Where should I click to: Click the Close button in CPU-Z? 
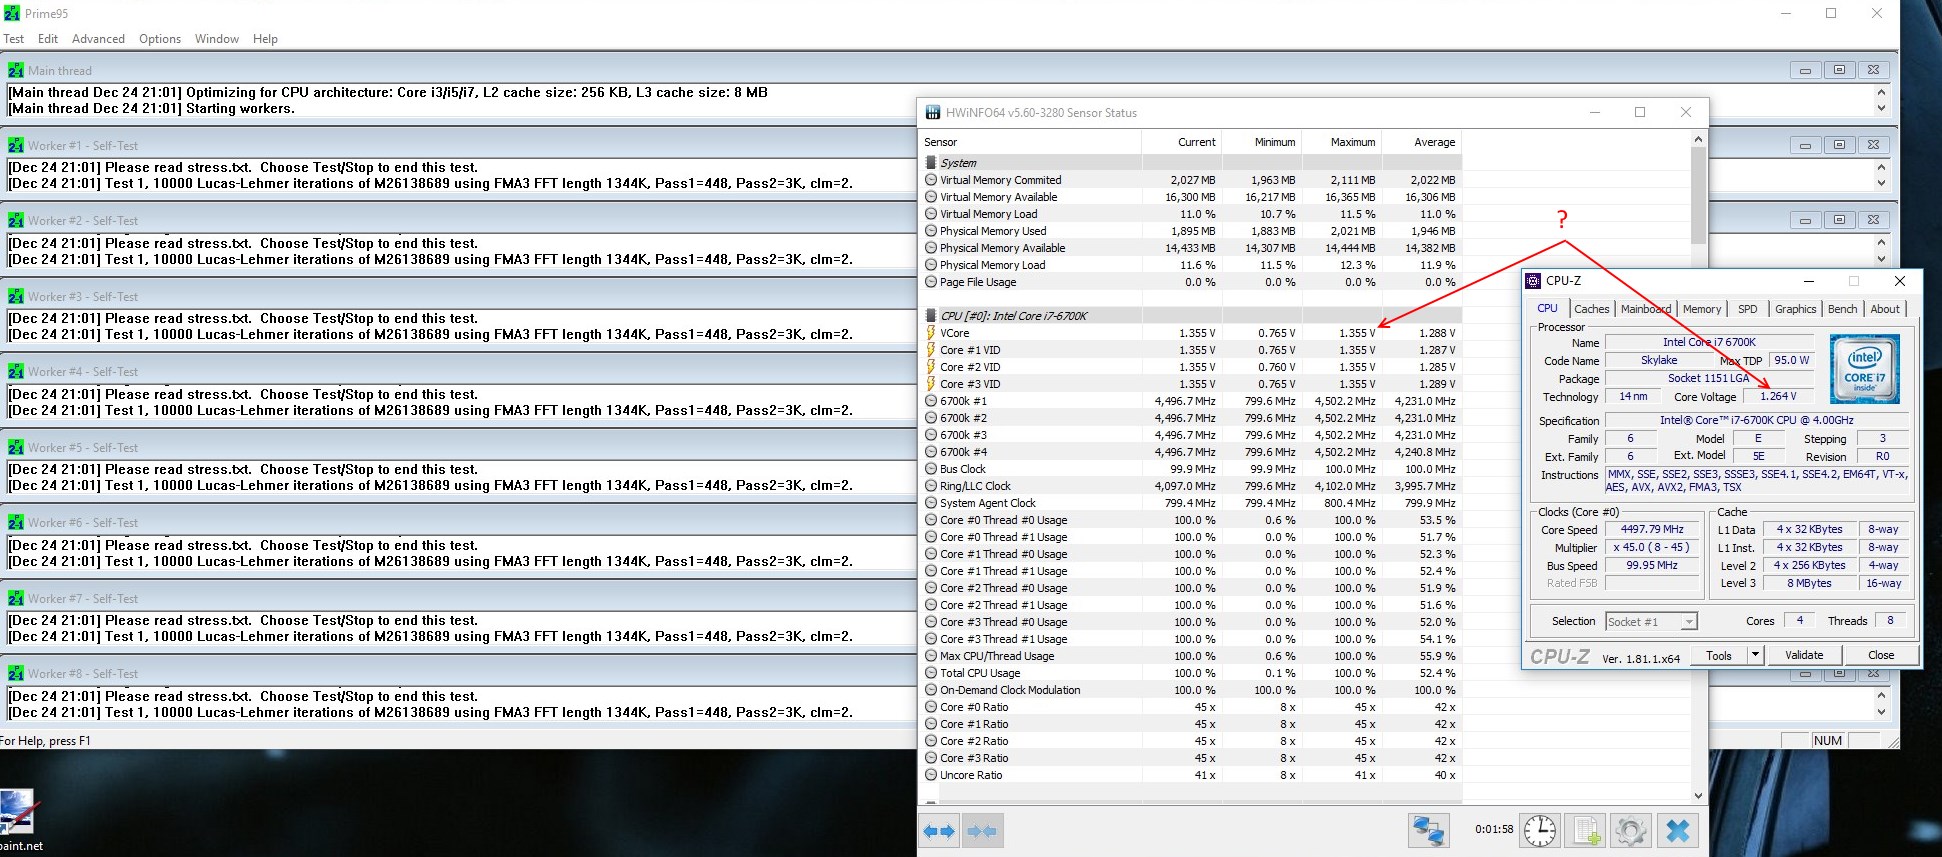(x=1881, y=655)
